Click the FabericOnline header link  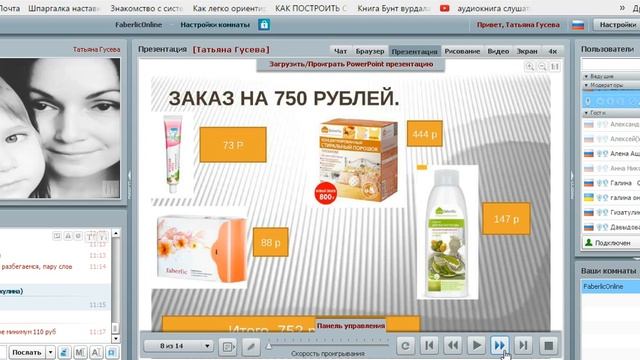pos(138,25)
